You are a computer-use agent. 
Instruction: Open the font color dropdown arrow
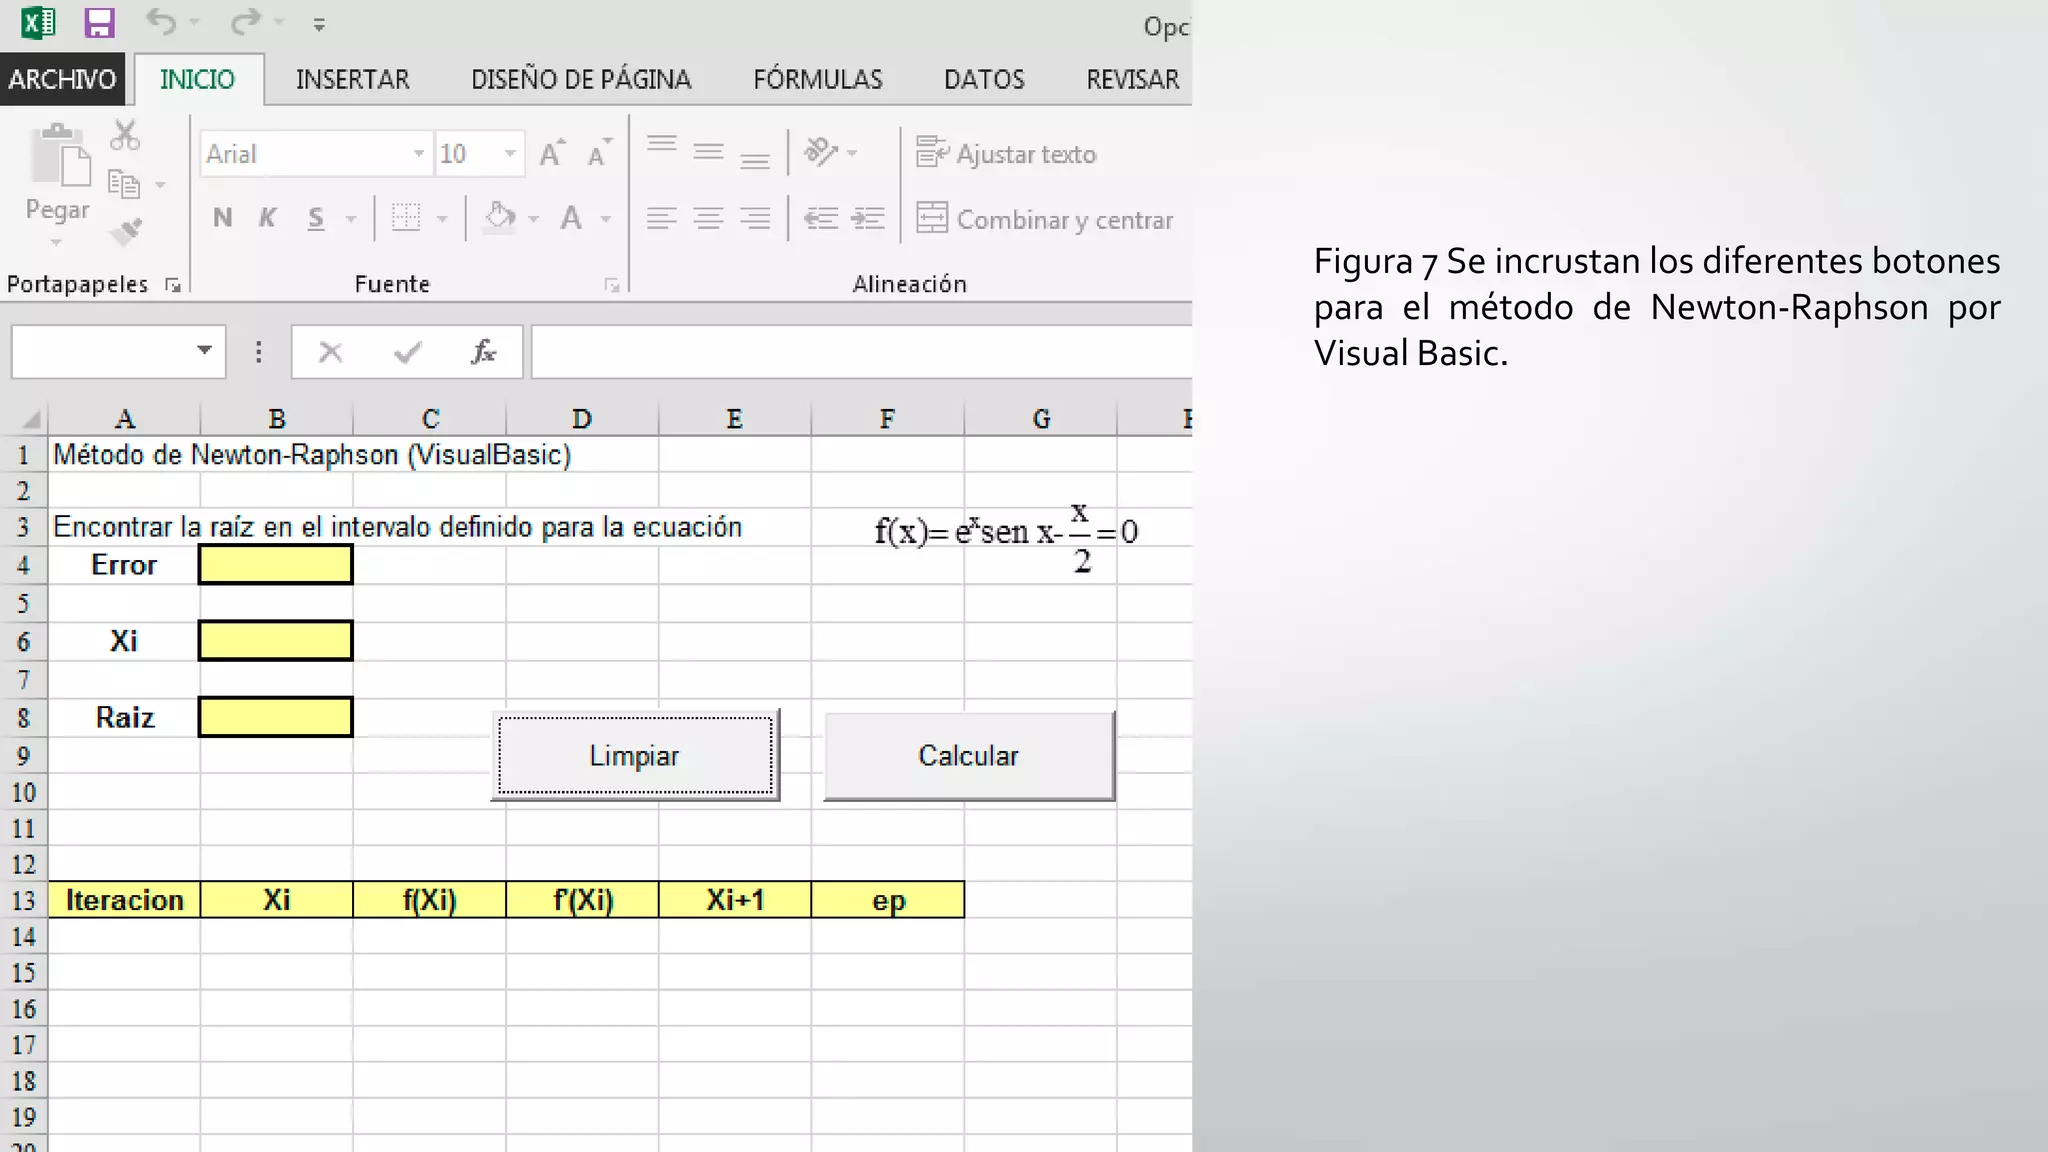point(606,219)
